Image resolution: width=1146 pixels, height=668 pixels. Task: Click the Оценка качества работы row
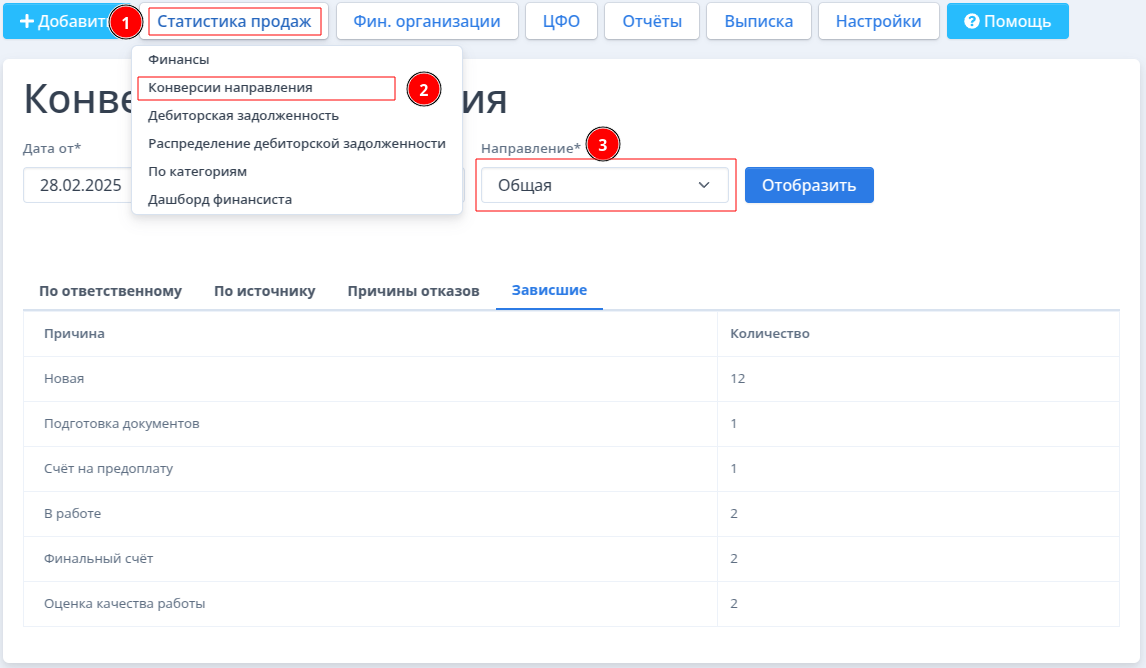[x=571, y=604]
